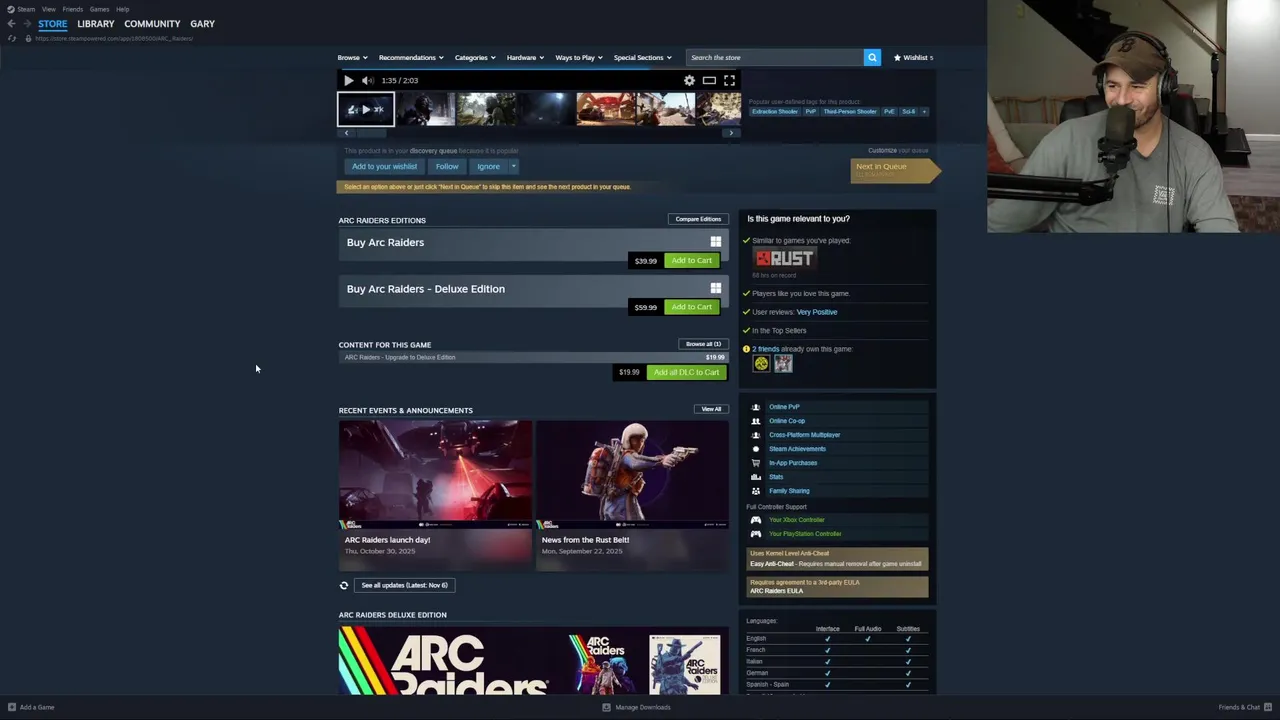Click View All announcements button

coord(711,409)
